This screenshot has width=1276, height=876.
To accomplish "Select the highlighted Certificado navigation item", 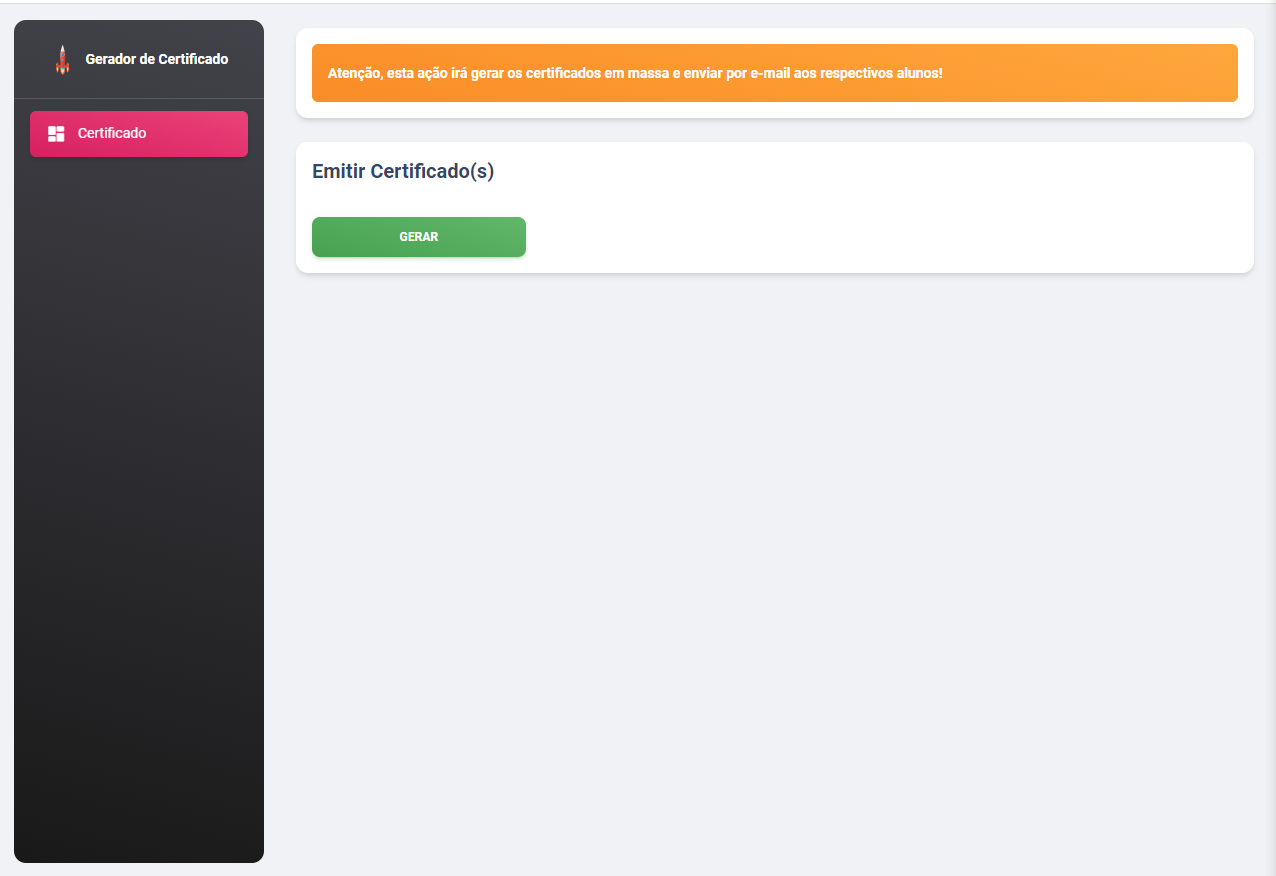I will [138, 133].
